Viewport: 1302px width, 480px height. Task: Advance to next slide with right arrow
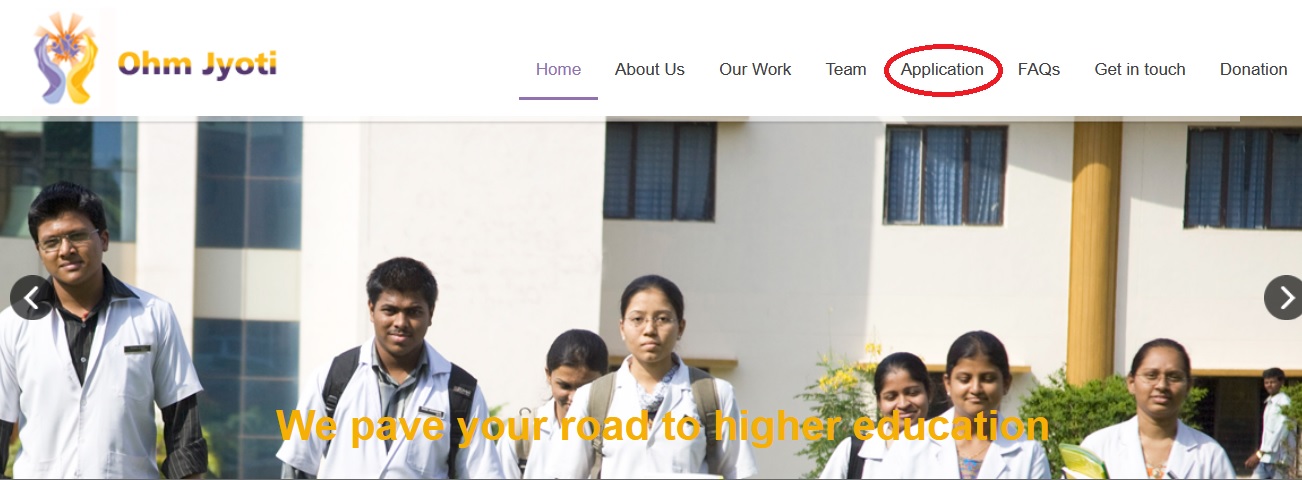(1284, 297)
